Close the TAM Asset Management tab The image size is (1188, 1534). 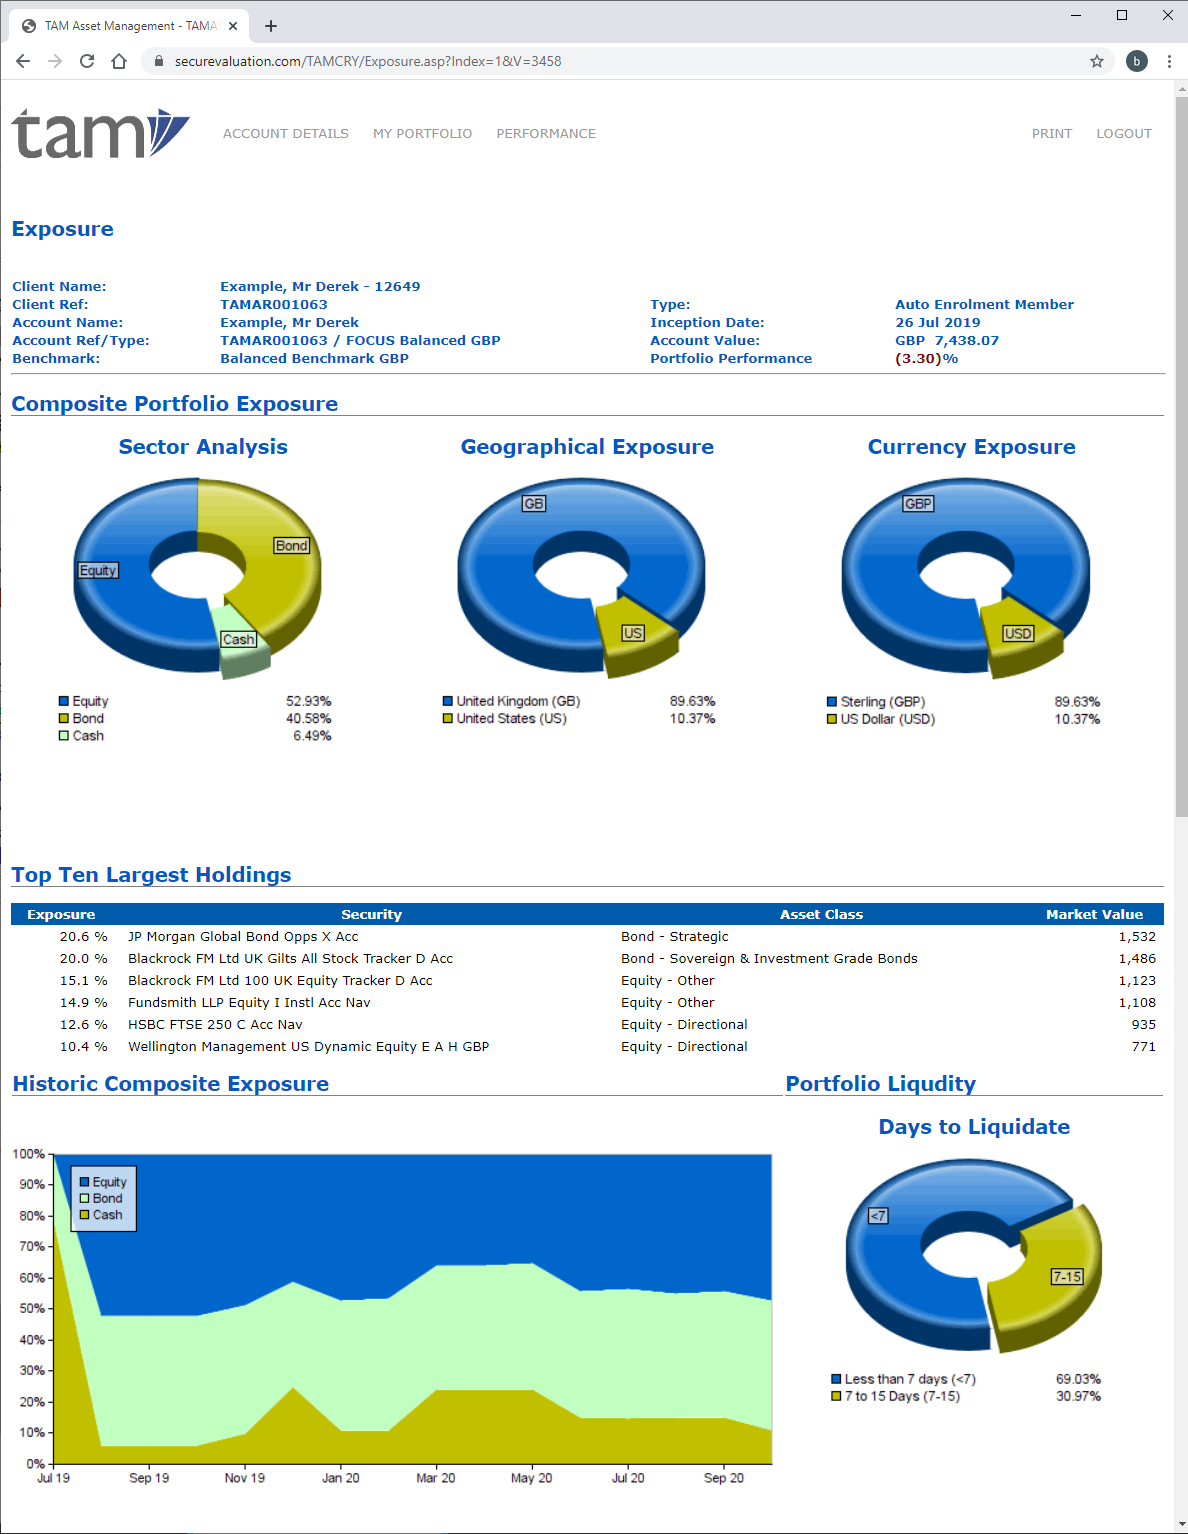click(x=233, y=26)
